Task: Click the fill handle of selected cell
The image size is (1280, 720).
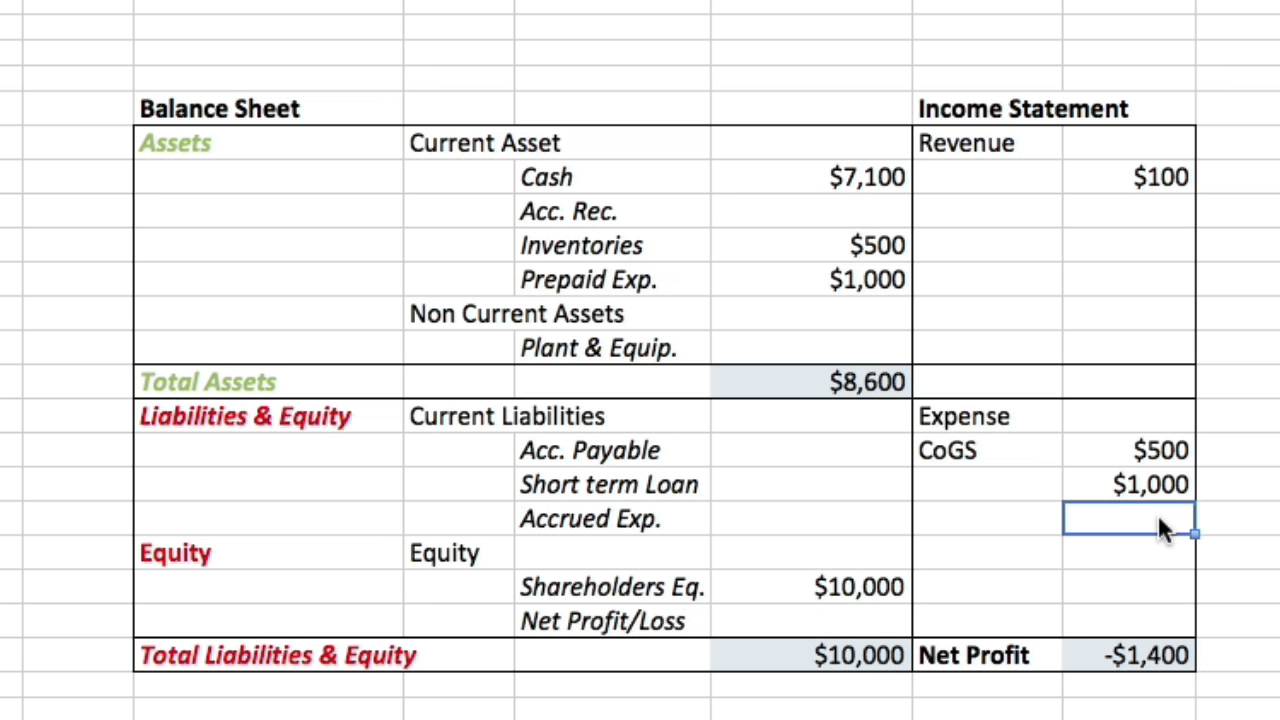Action: (1195, 535)
